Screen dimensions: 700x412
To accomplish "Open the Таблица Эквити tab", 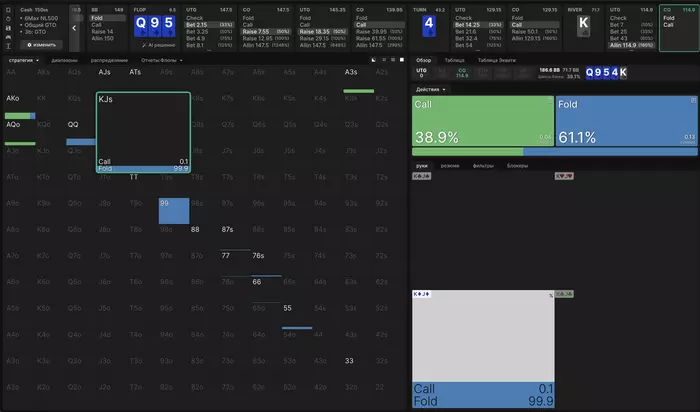I will 496,60.
